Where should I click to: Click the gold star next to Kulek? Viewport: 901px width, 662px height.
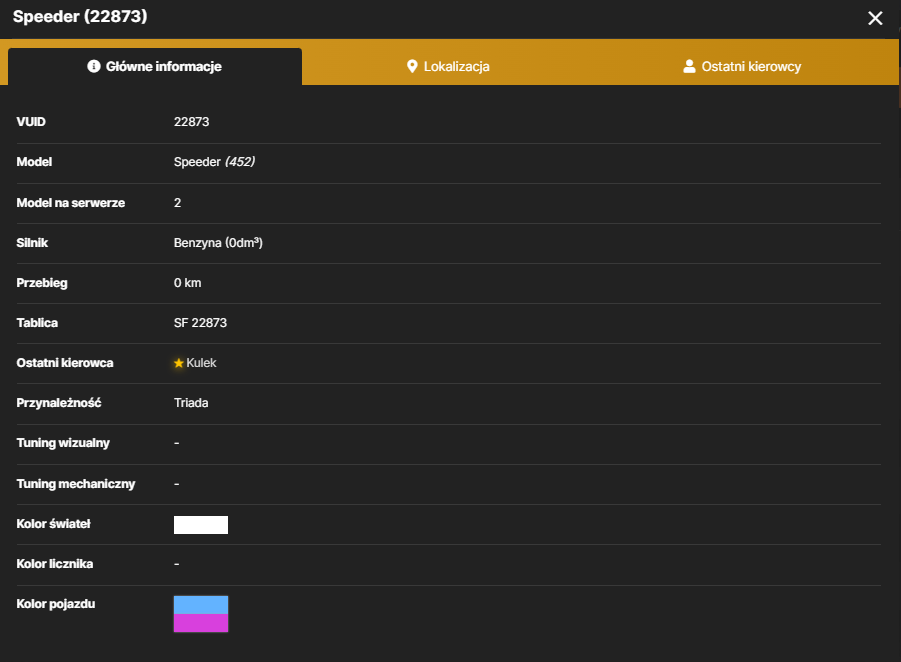point(179,363)
